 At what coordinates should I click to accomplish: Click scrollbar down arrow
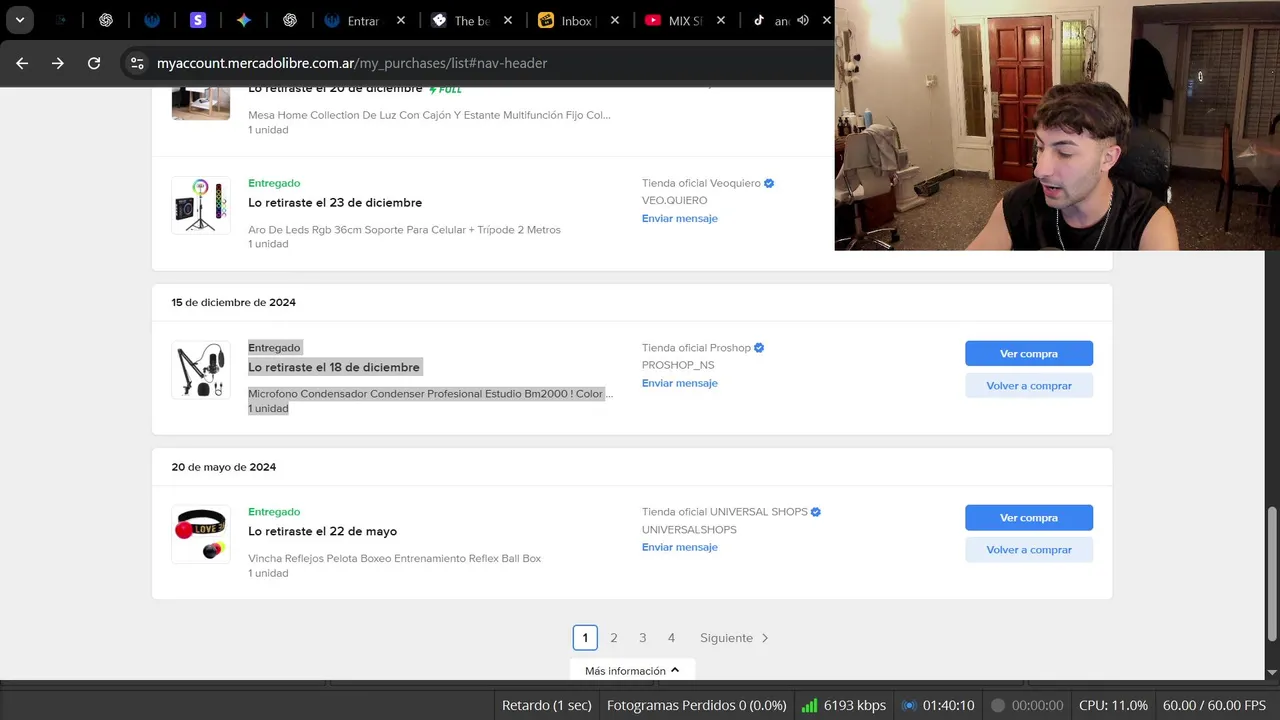pos(1272,673)
